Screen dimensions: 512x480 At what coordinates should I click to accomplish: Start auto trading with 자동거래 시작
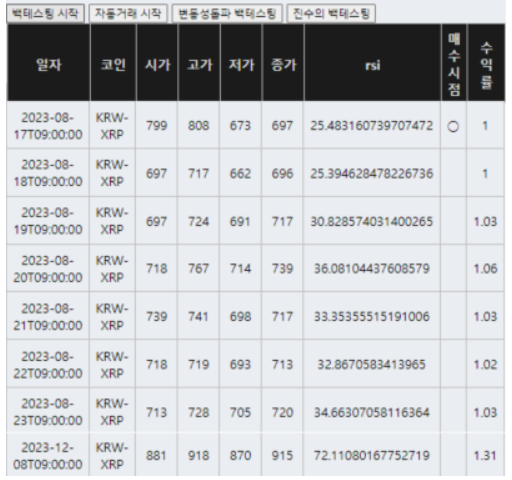coord(128,13)
